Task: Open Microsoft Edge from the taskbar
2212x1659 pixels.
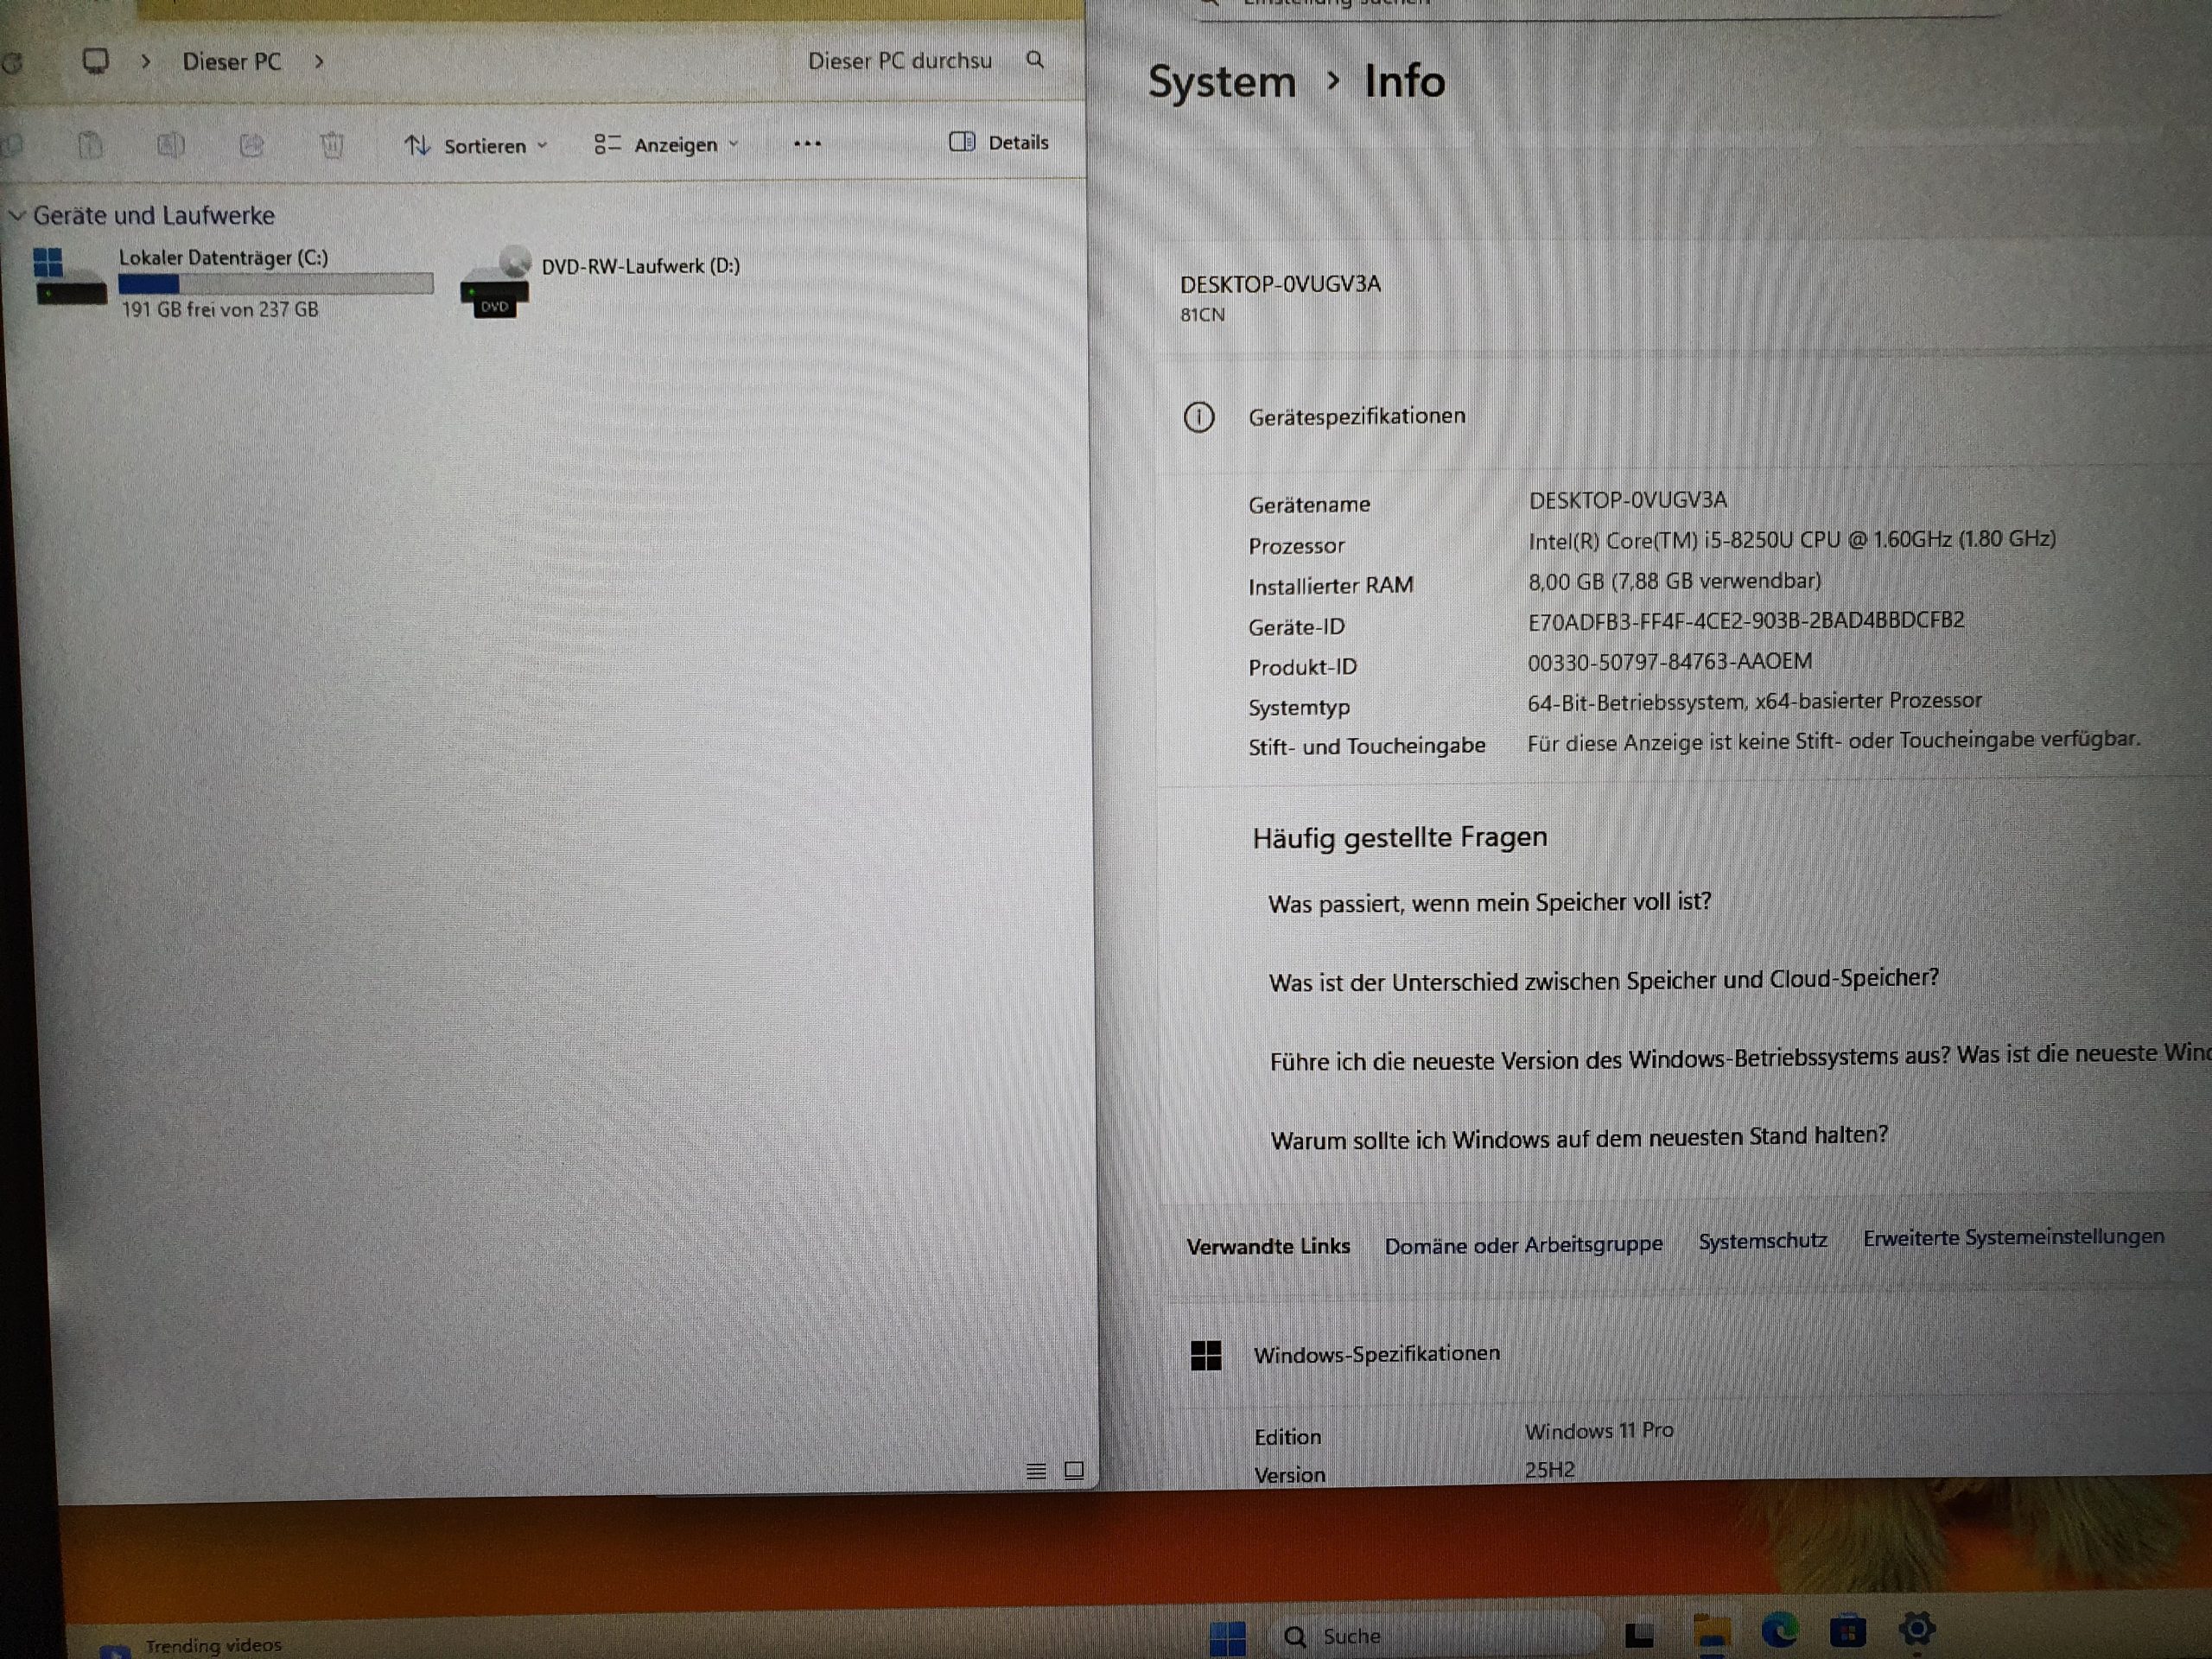Action: click(1779, 1631)
